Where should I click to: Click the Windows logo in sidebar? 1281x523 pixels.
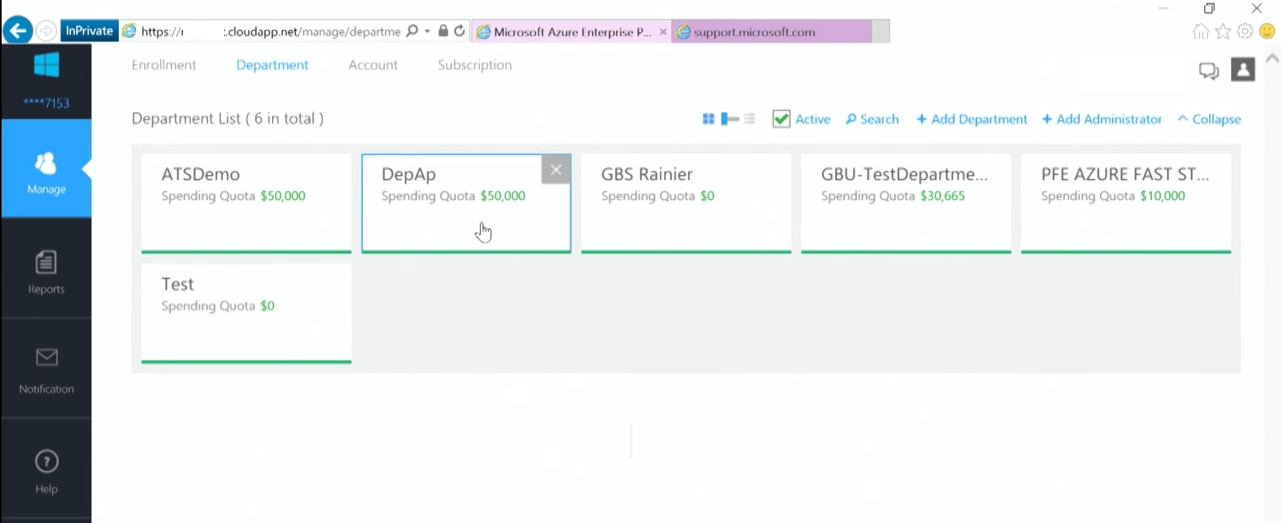point(46,64)
